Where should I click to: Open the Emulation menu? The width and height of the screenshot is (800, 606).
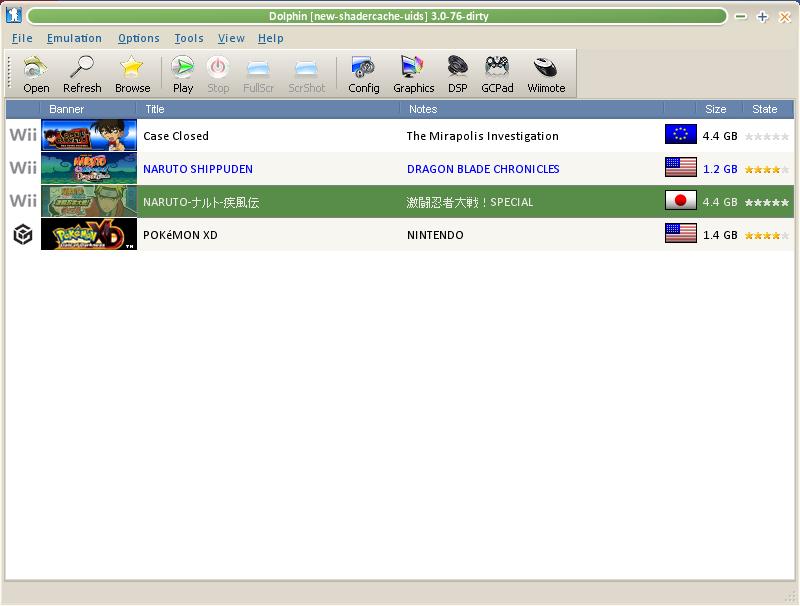coord(74,38)
